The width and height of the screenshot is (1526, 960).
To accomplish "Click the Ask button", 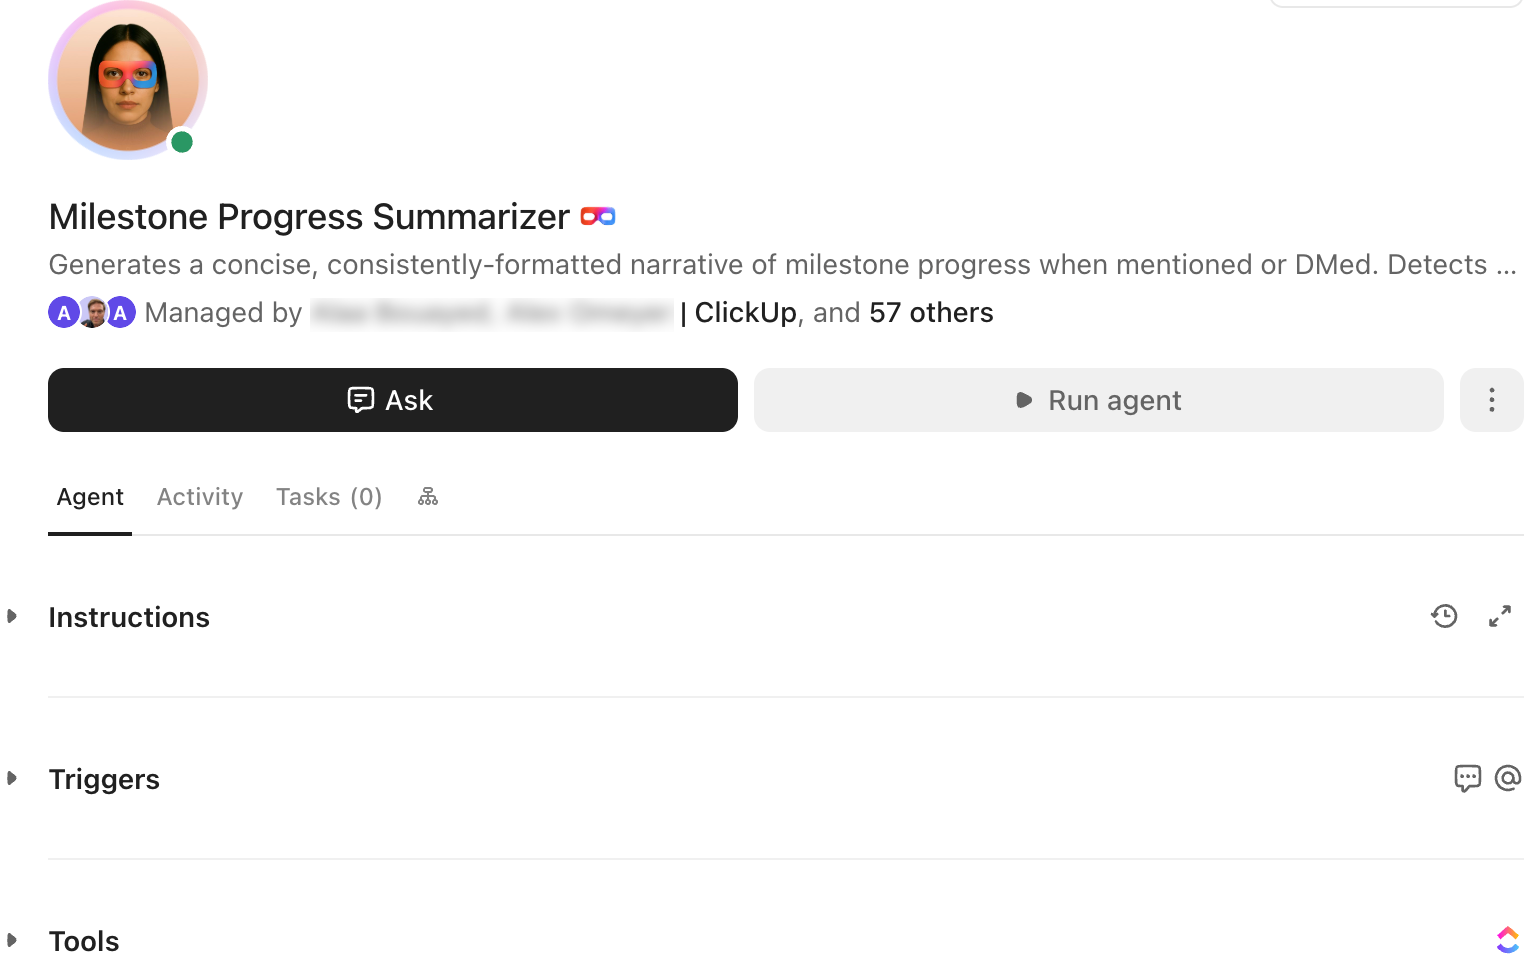I will 392,400.
